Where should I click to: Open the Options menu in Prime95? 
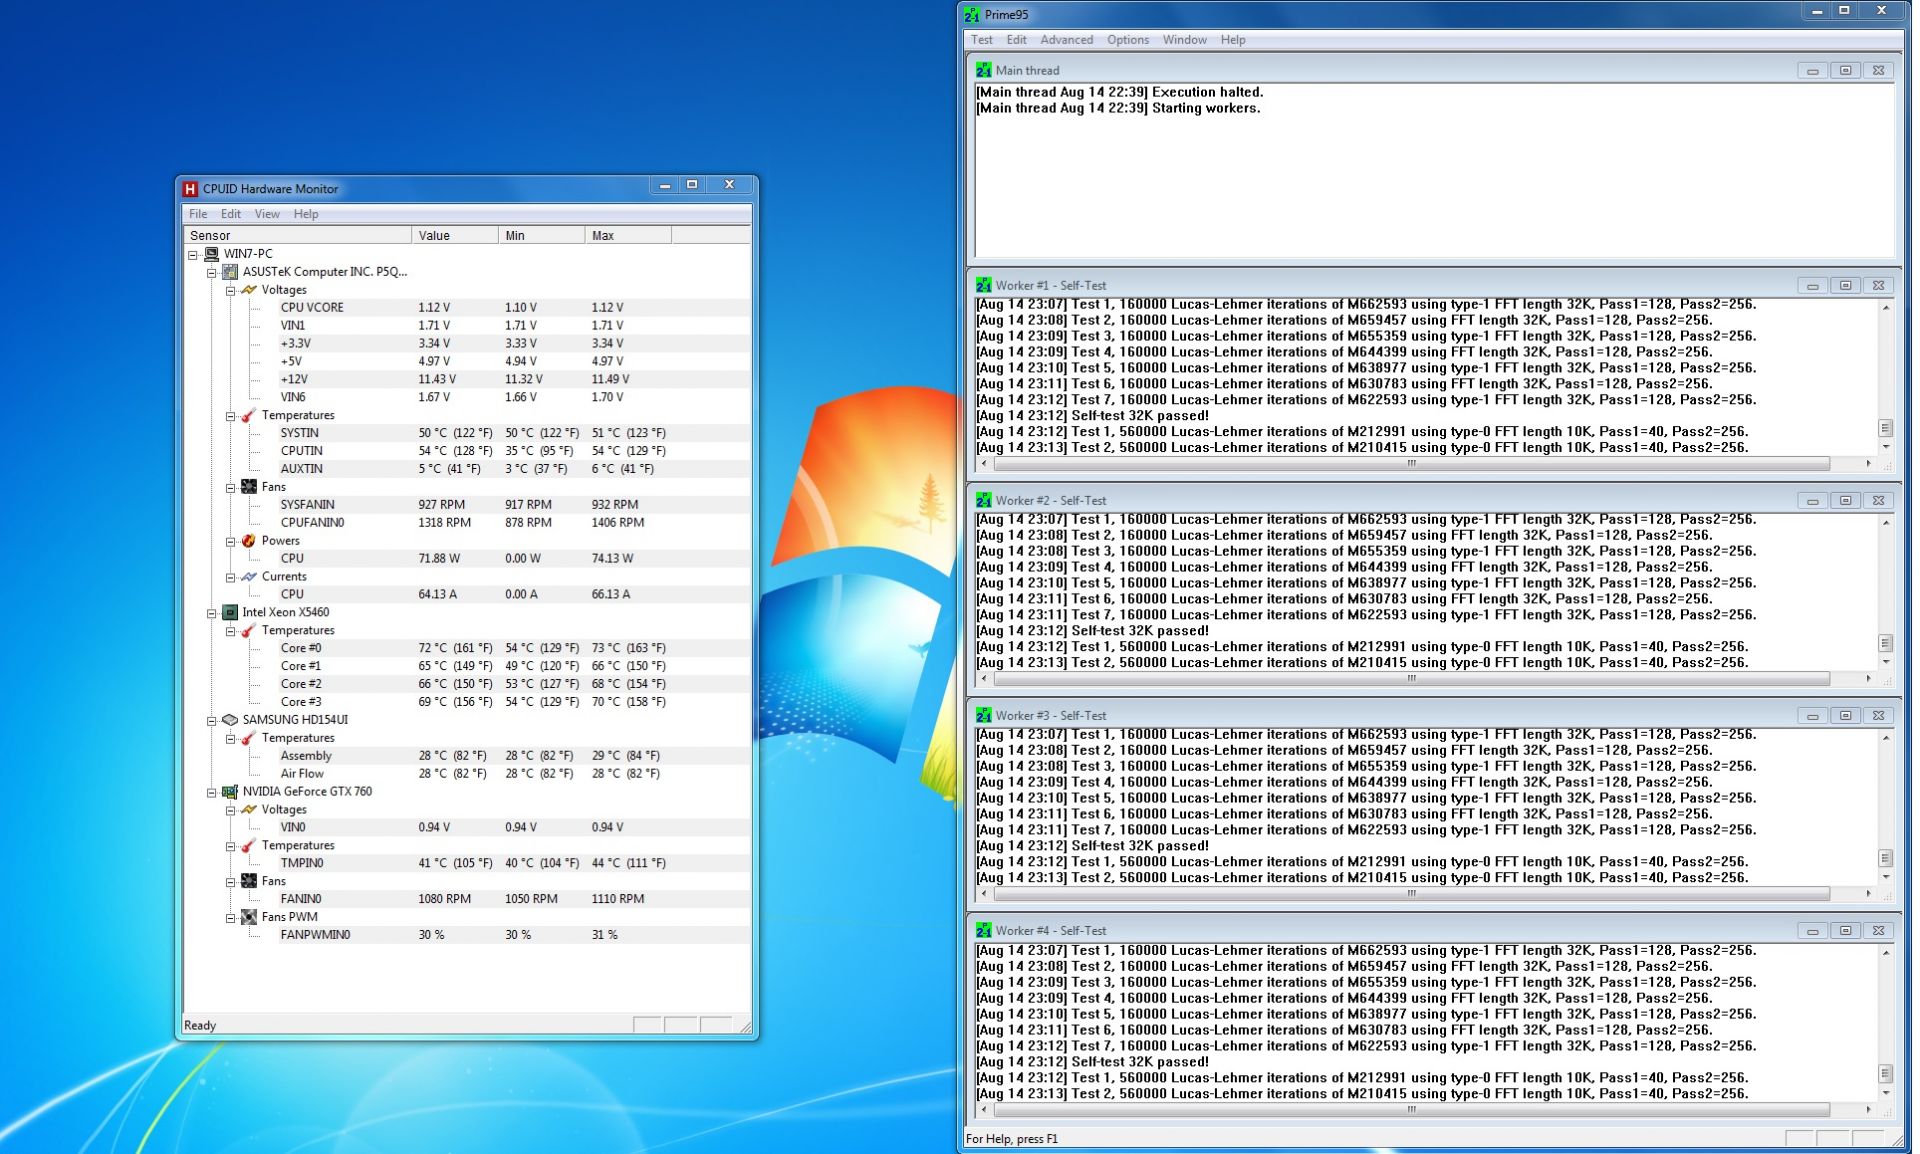point(1127,40)
